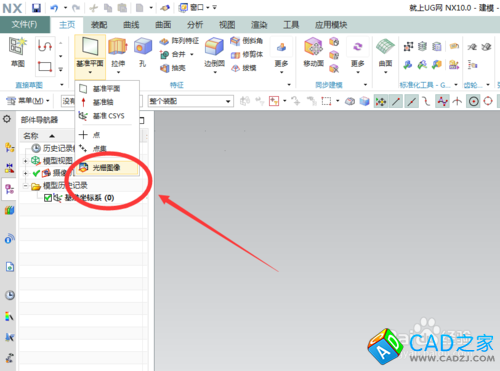The image size is (500, 371).
Task: Toggle snap to pole zigzag icon
Action: pos(442,101)
